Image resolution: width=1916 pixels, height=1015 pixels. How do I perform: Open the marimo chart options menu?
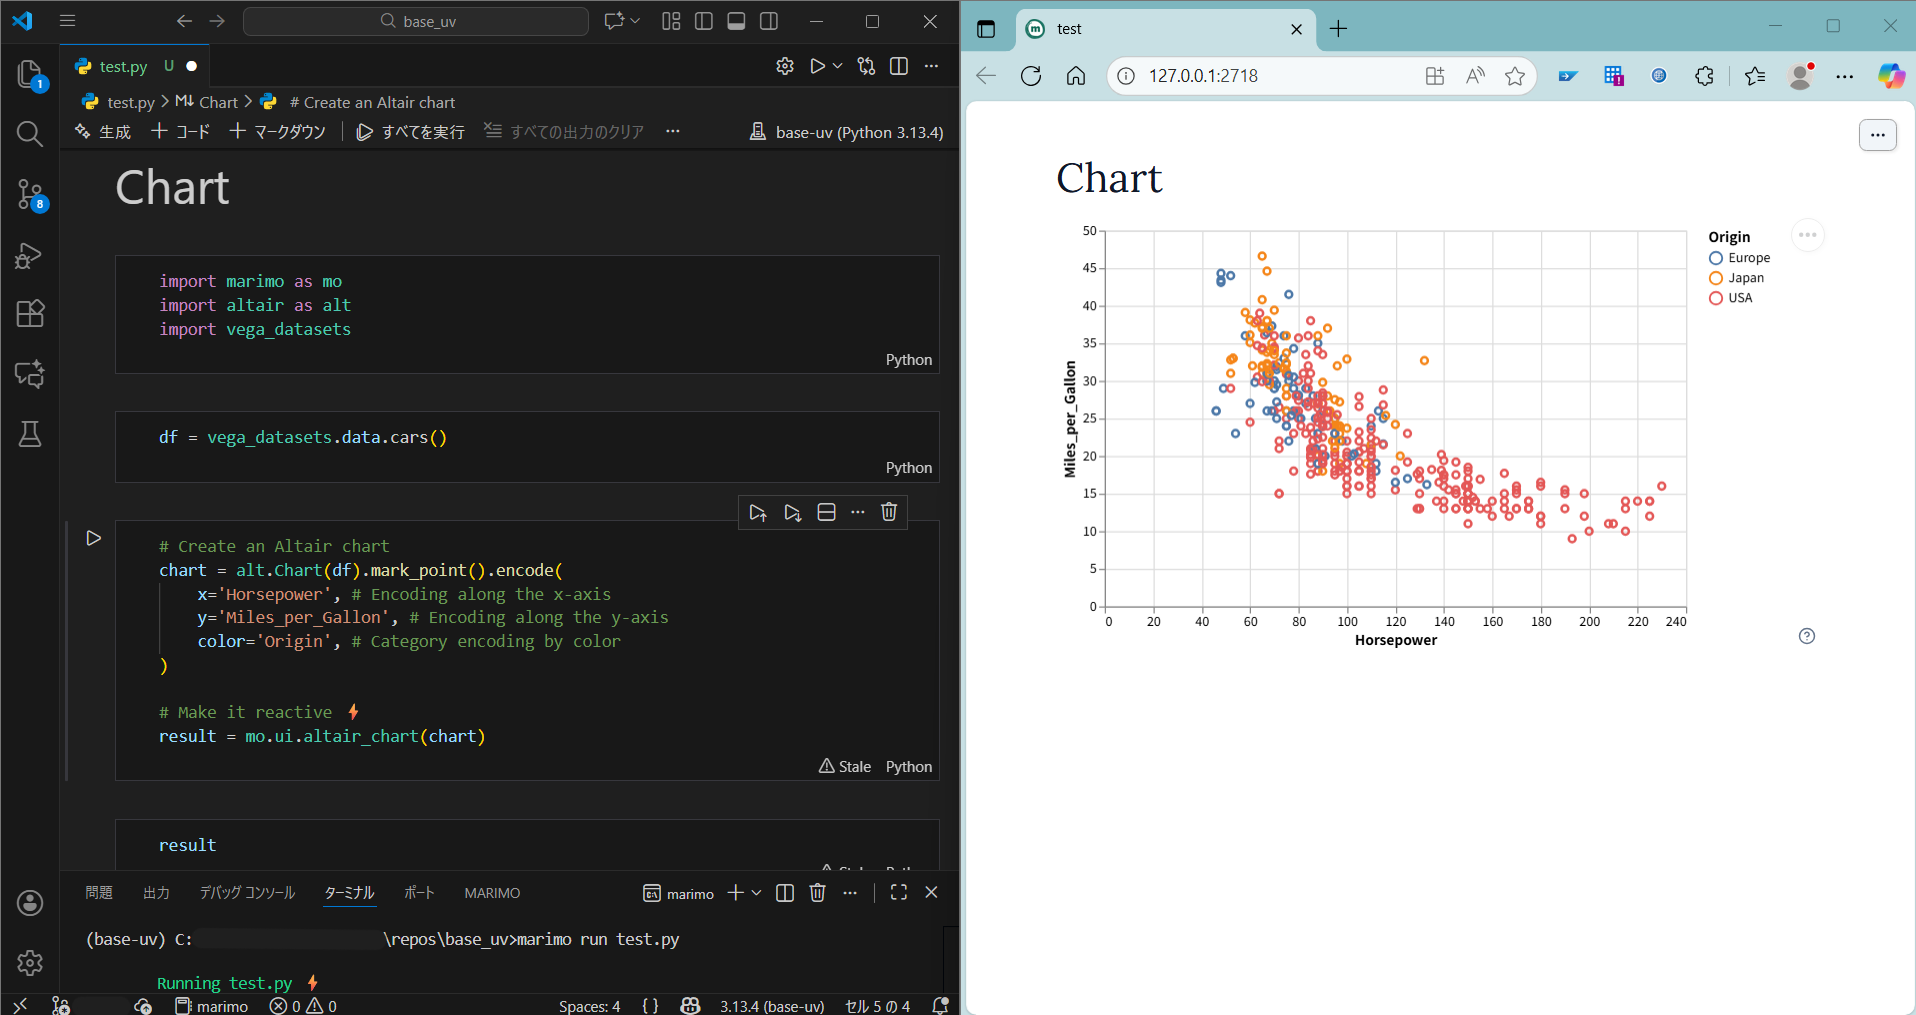(1806, 235)
